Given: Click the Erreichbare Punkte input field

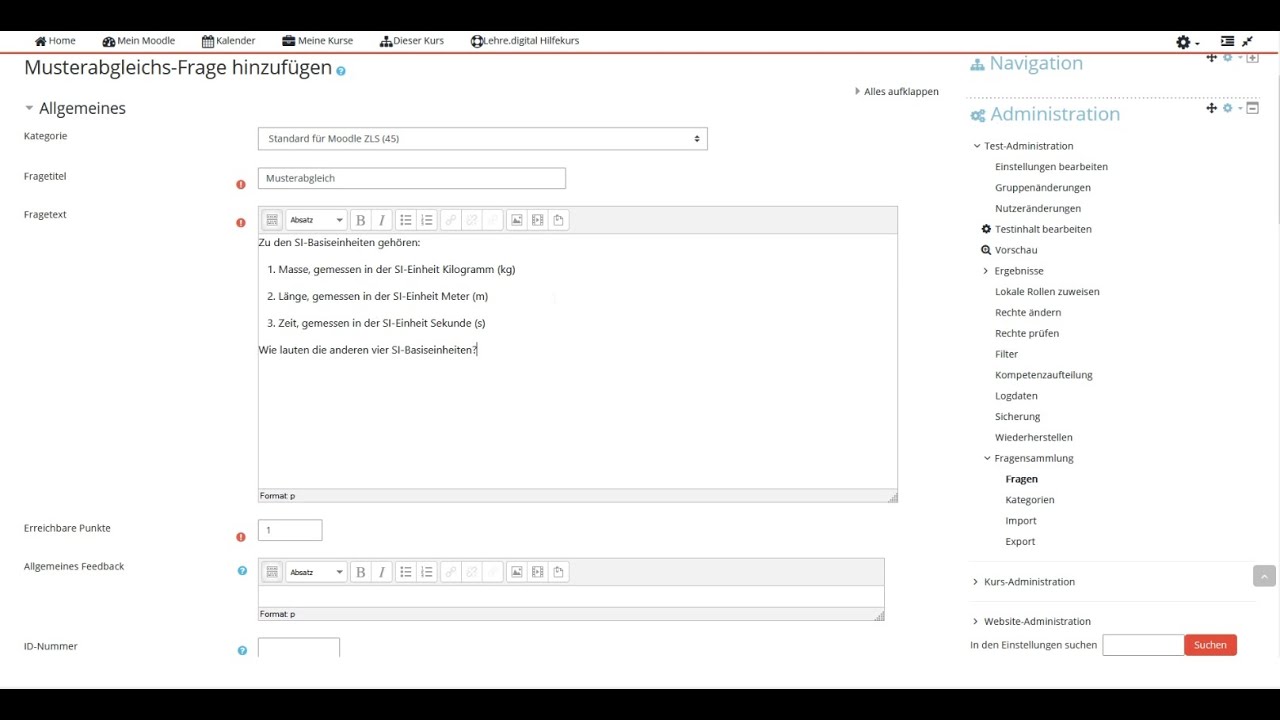Looking at the screenshot, I should [x=290, y=531].
